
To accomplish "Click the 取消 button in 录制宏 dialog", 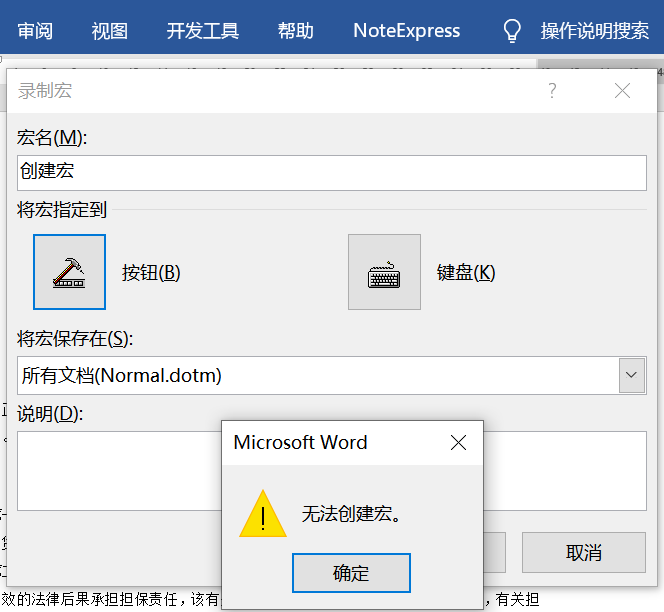I will coord(584,552).
